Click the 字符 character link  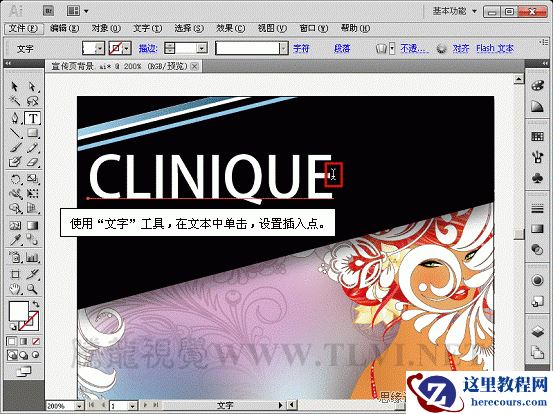301,48
